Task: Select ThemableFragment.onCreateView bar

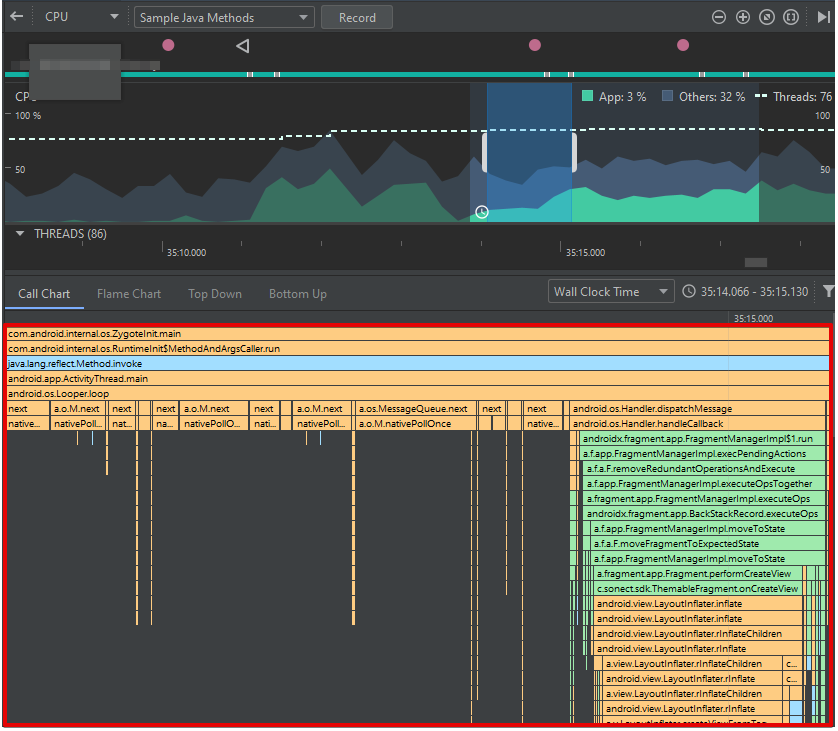Action: click(x=698, y=588)
